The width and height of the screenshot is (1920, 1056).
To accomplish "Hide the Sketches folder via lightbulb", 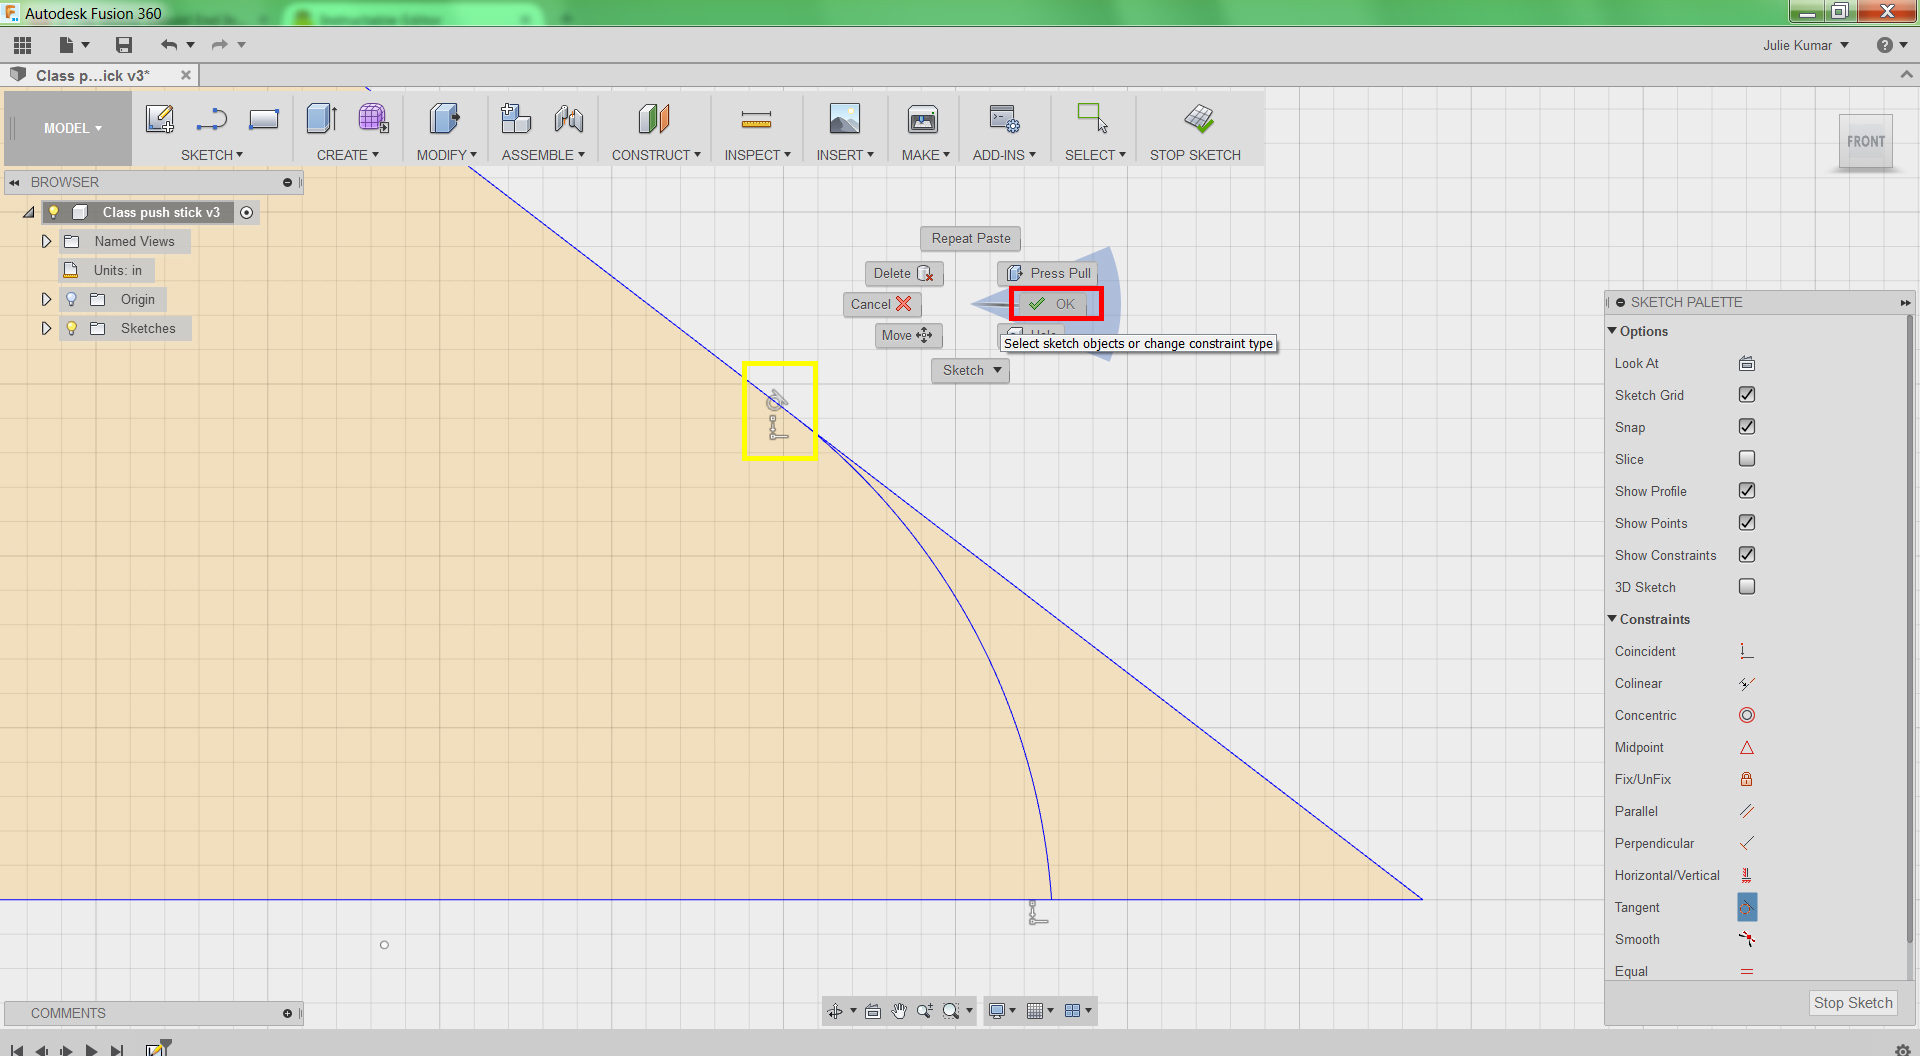I will pyautogui.click(x=71, y=328).
